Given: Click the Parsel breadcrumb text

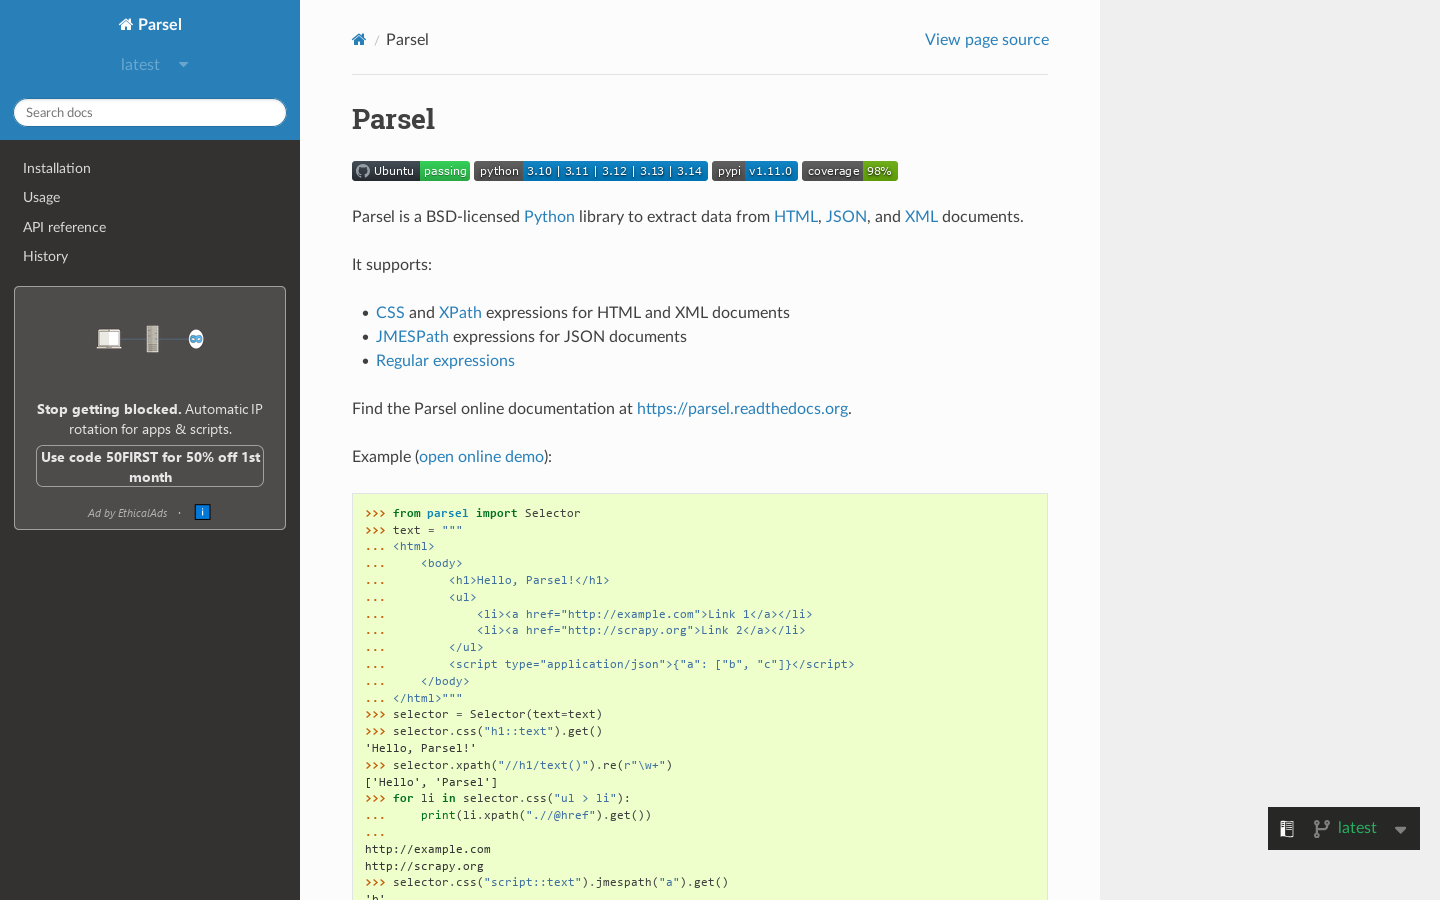Looking at the screenshot, I should point(407,39).
